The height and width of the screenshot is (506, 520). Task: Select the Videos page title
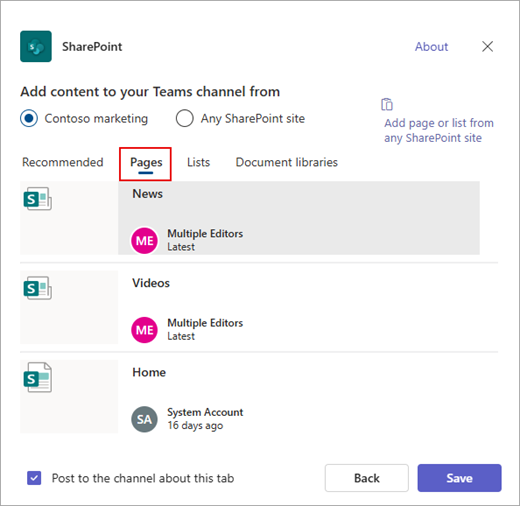[x=151, y=283]
